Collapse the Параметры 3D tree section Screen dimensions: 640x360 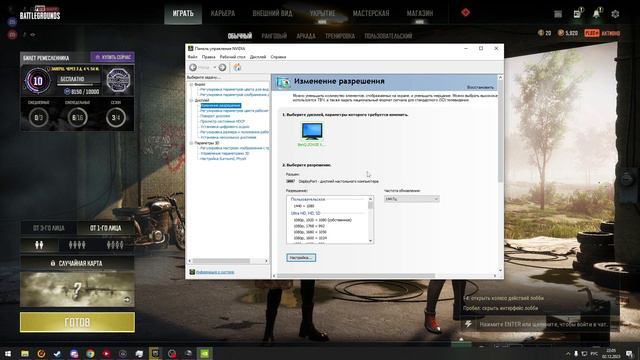click(191, 143)
